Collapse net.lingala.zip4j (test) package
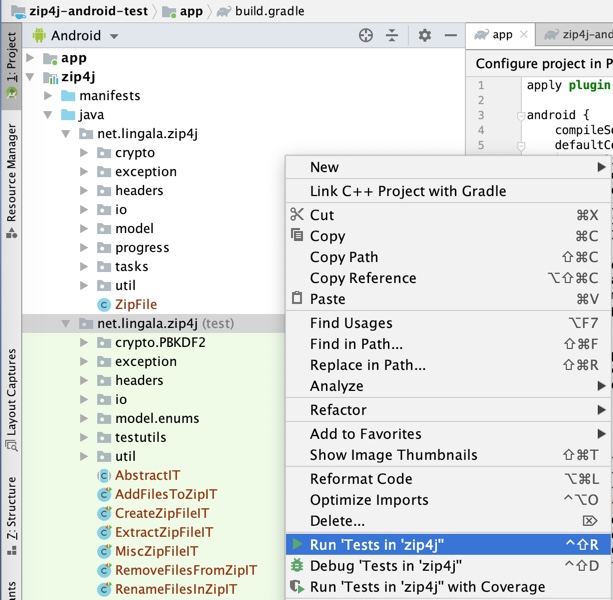The image size is (613, 600). [x=66, y=324]
